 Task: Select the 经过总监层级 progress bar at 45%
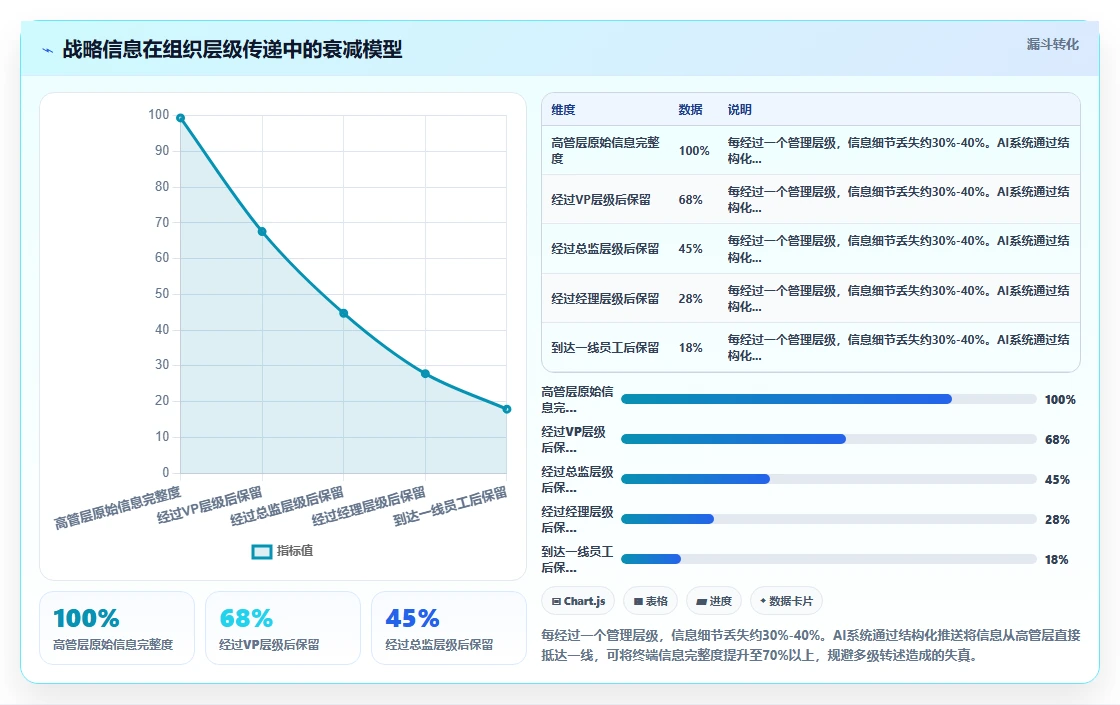(x=829, y=479)
